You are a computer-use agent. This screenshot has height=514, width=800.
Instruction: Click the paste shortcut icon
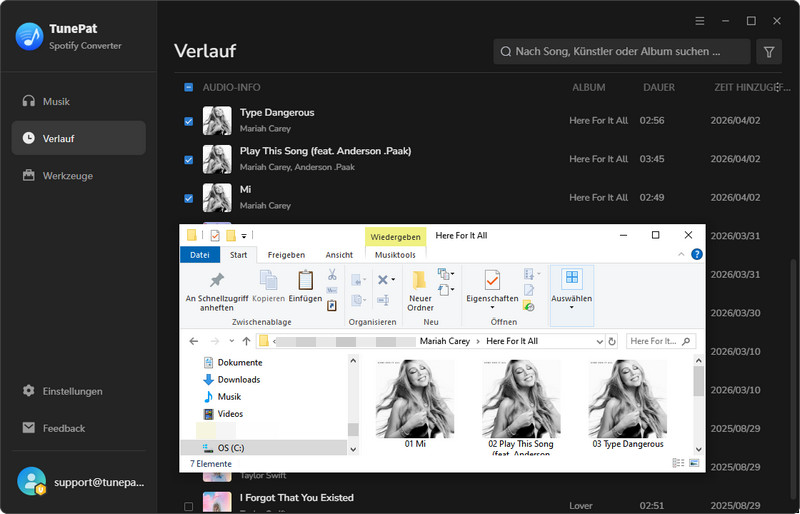pyautogui.click(x=332, y=305)
